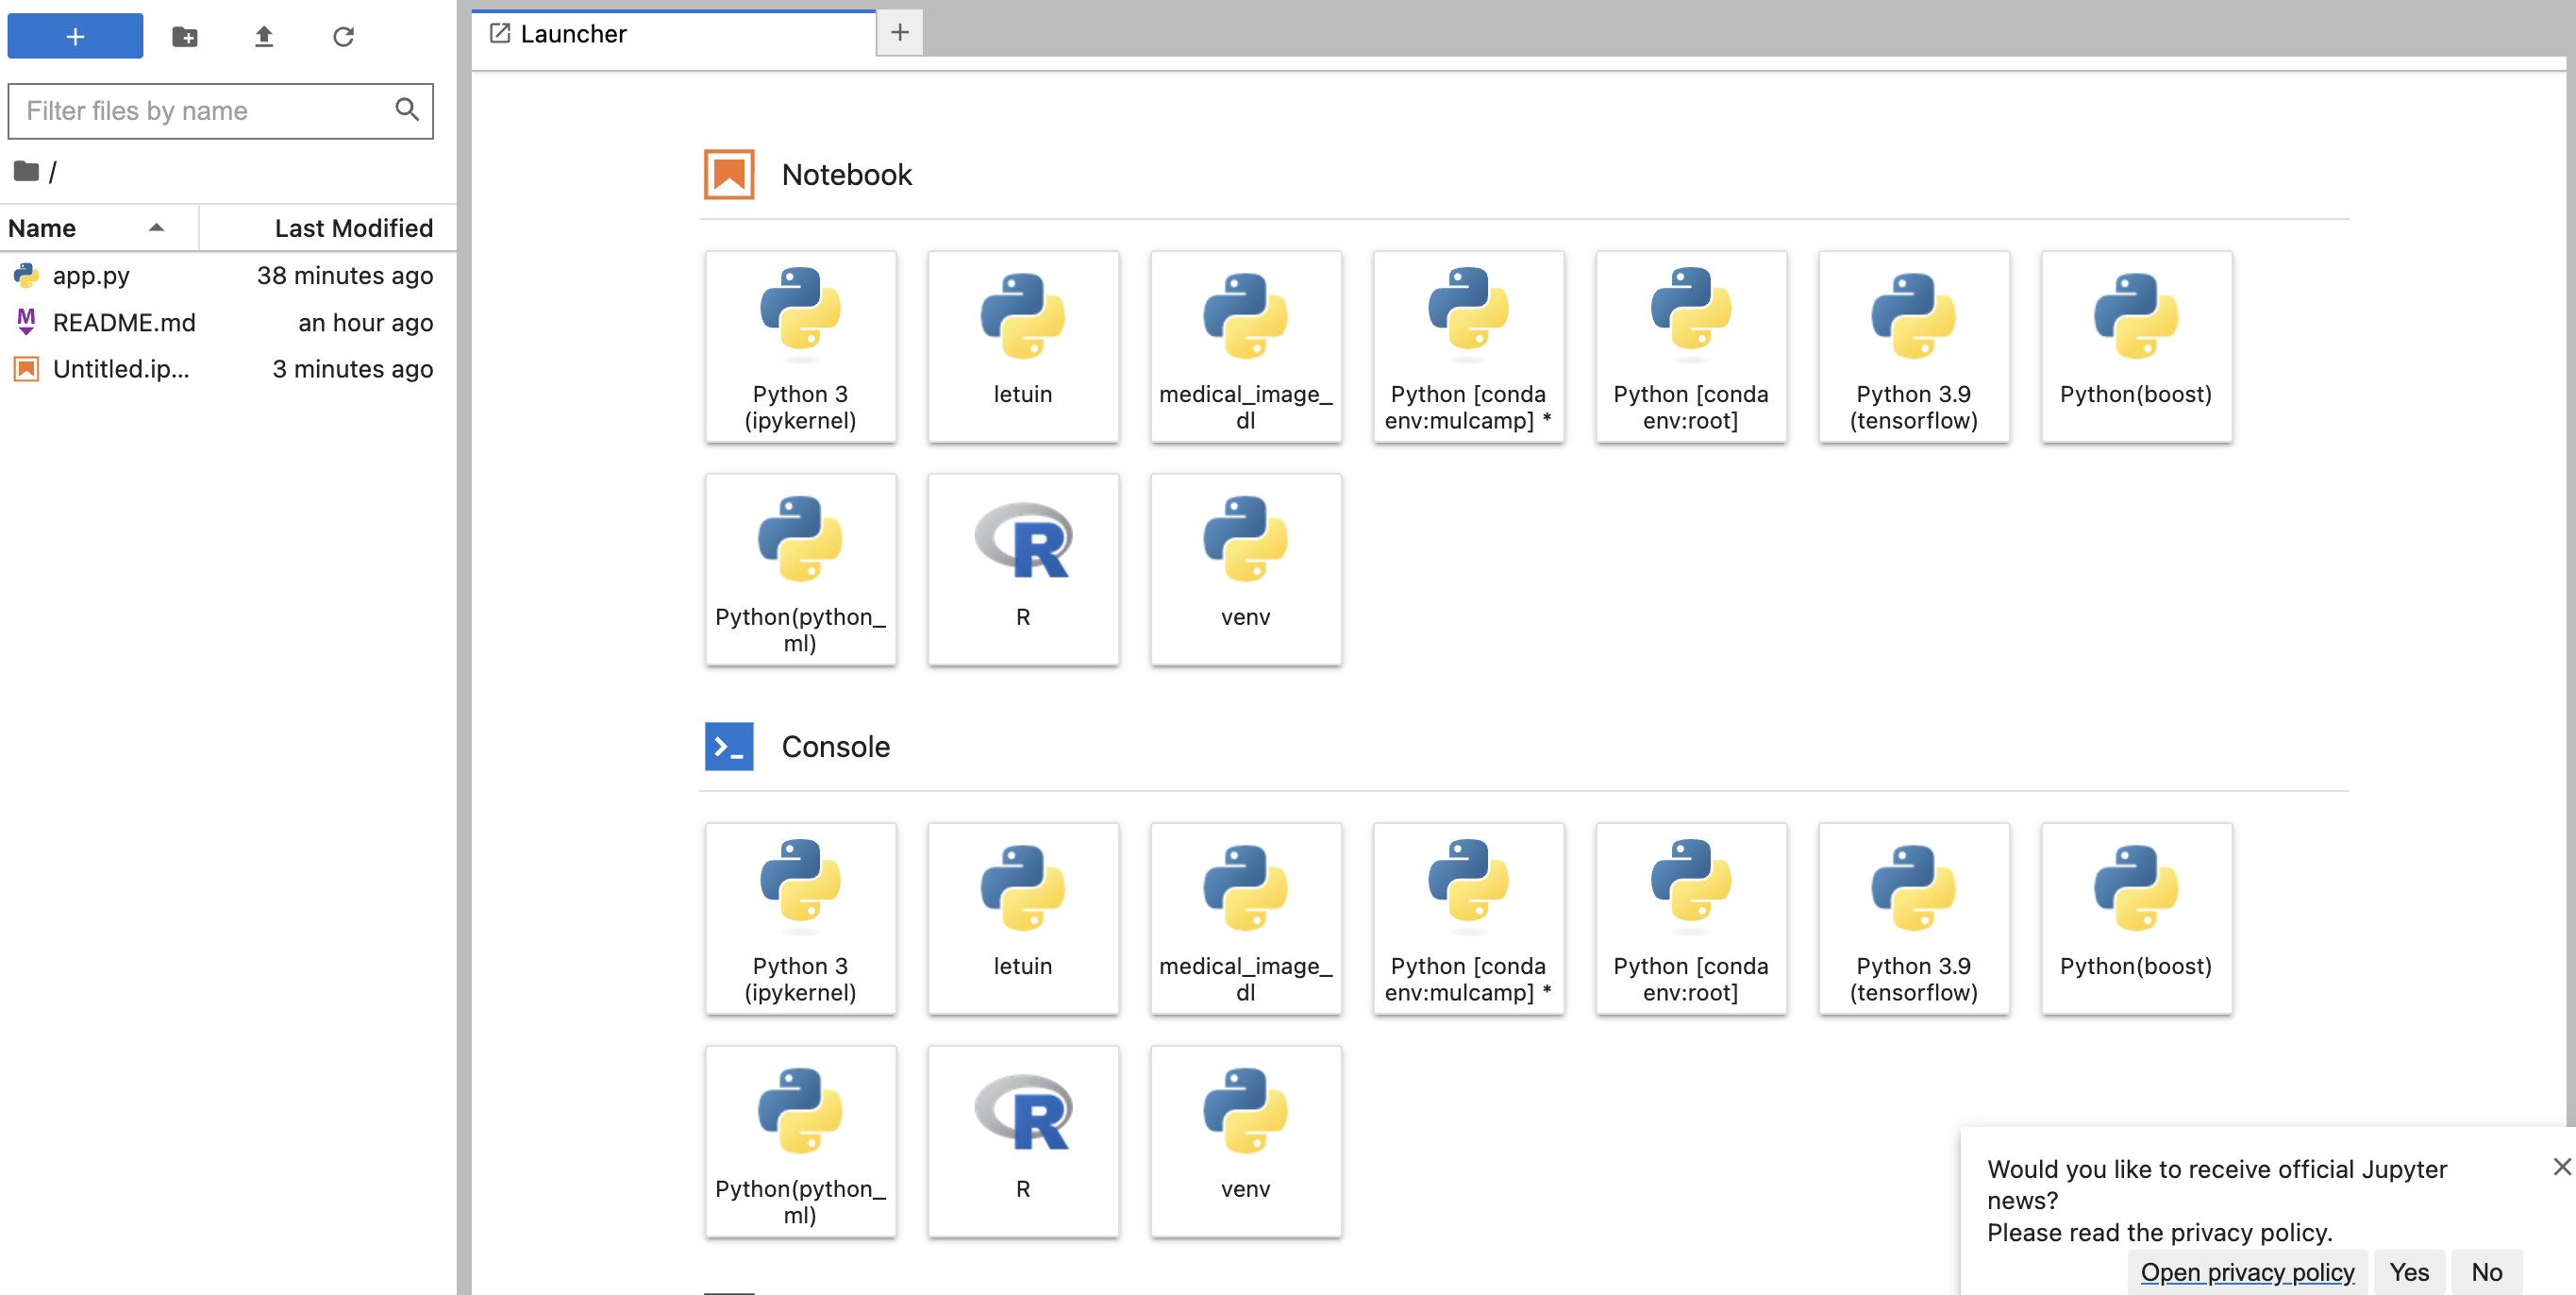This screenshot has width=2576, height=1295.
Task: Close the Jupyter news notification
Action: 2562,1166
